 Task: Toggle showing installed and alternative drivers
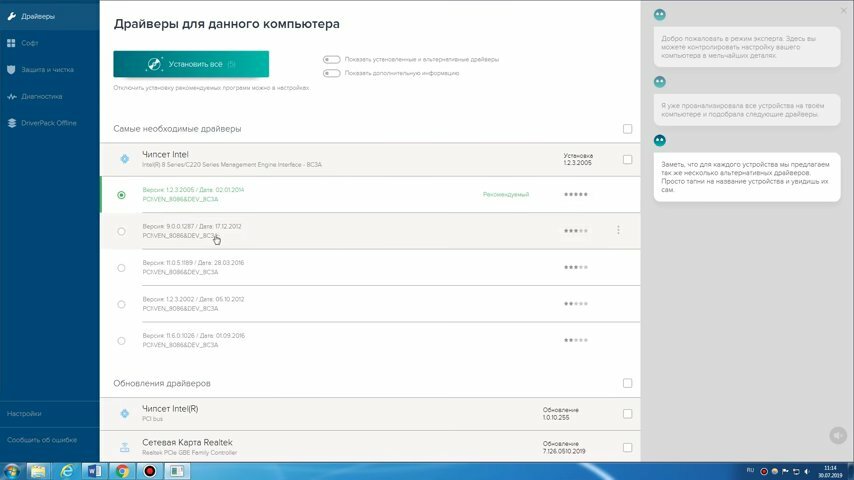click(332, 59)
